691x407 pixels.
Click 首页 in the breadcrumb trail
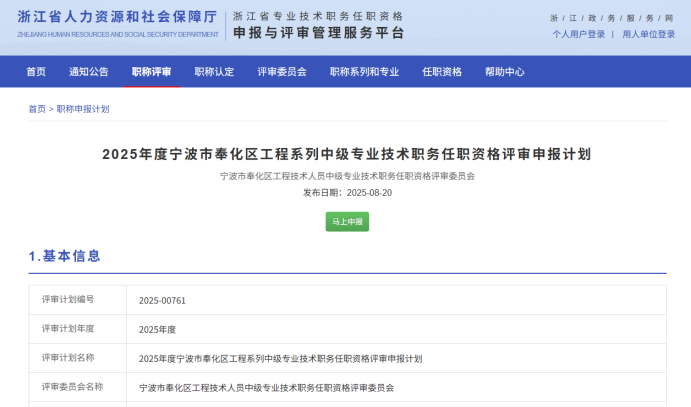36,109
